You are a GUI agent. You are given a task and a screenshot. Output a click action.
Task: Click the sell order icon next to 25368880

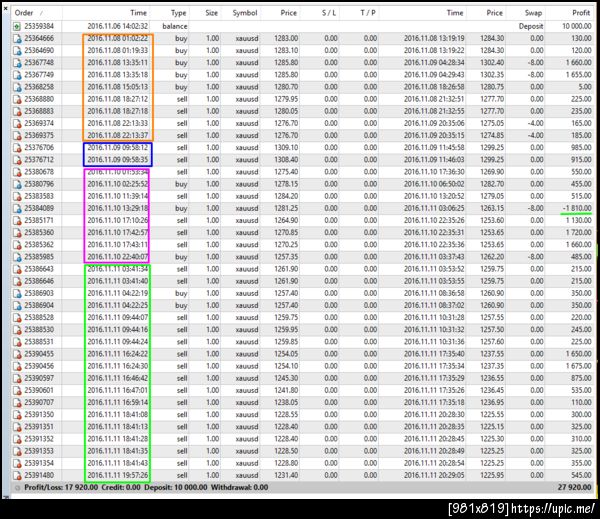[17, 99]
